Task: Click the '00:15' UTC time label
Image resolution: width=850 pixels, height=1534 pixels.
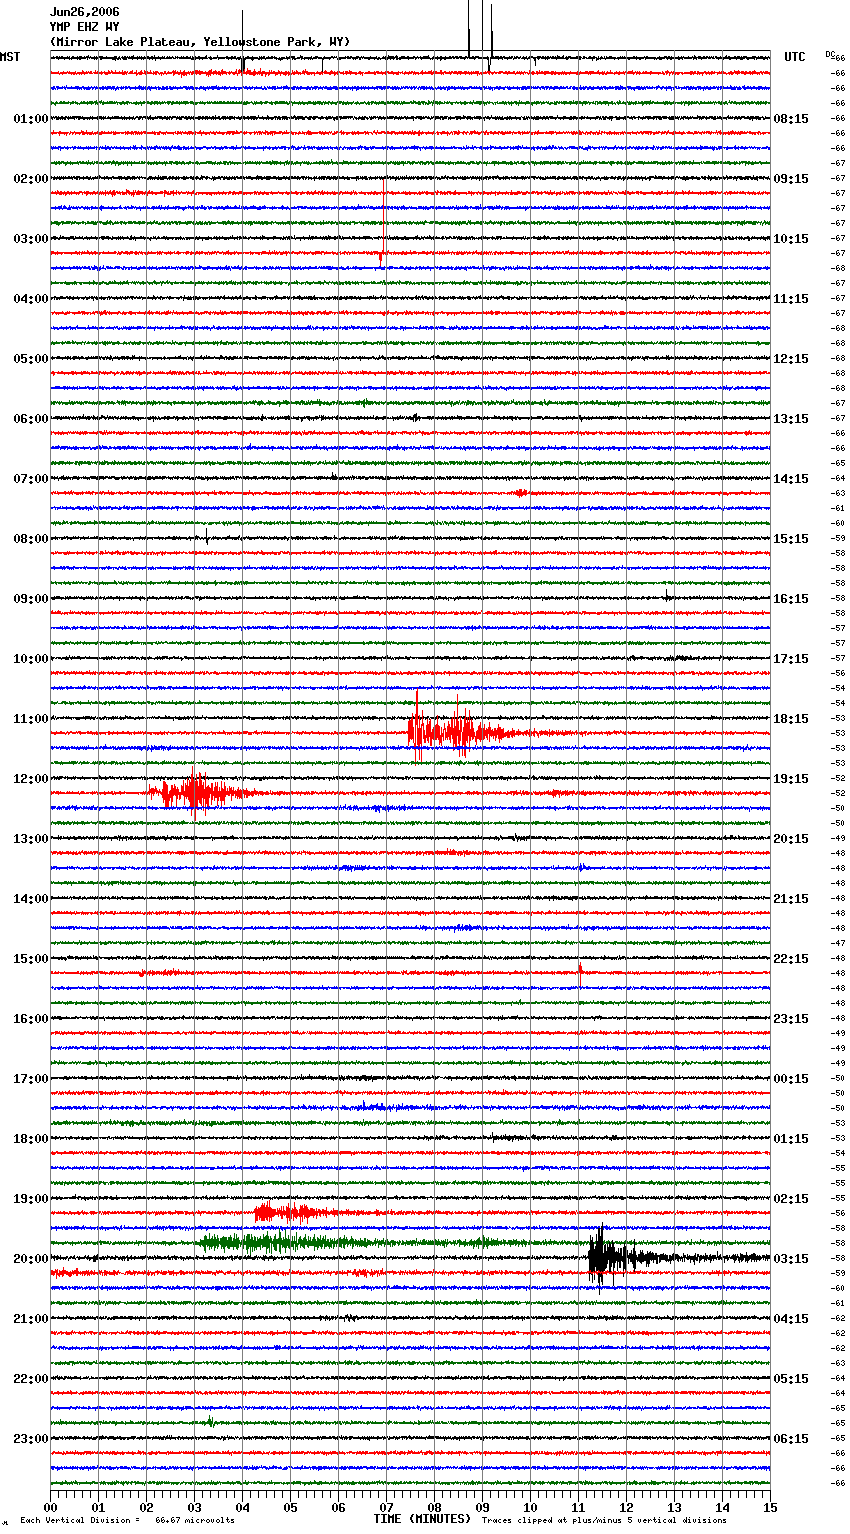Action: 791,1079
